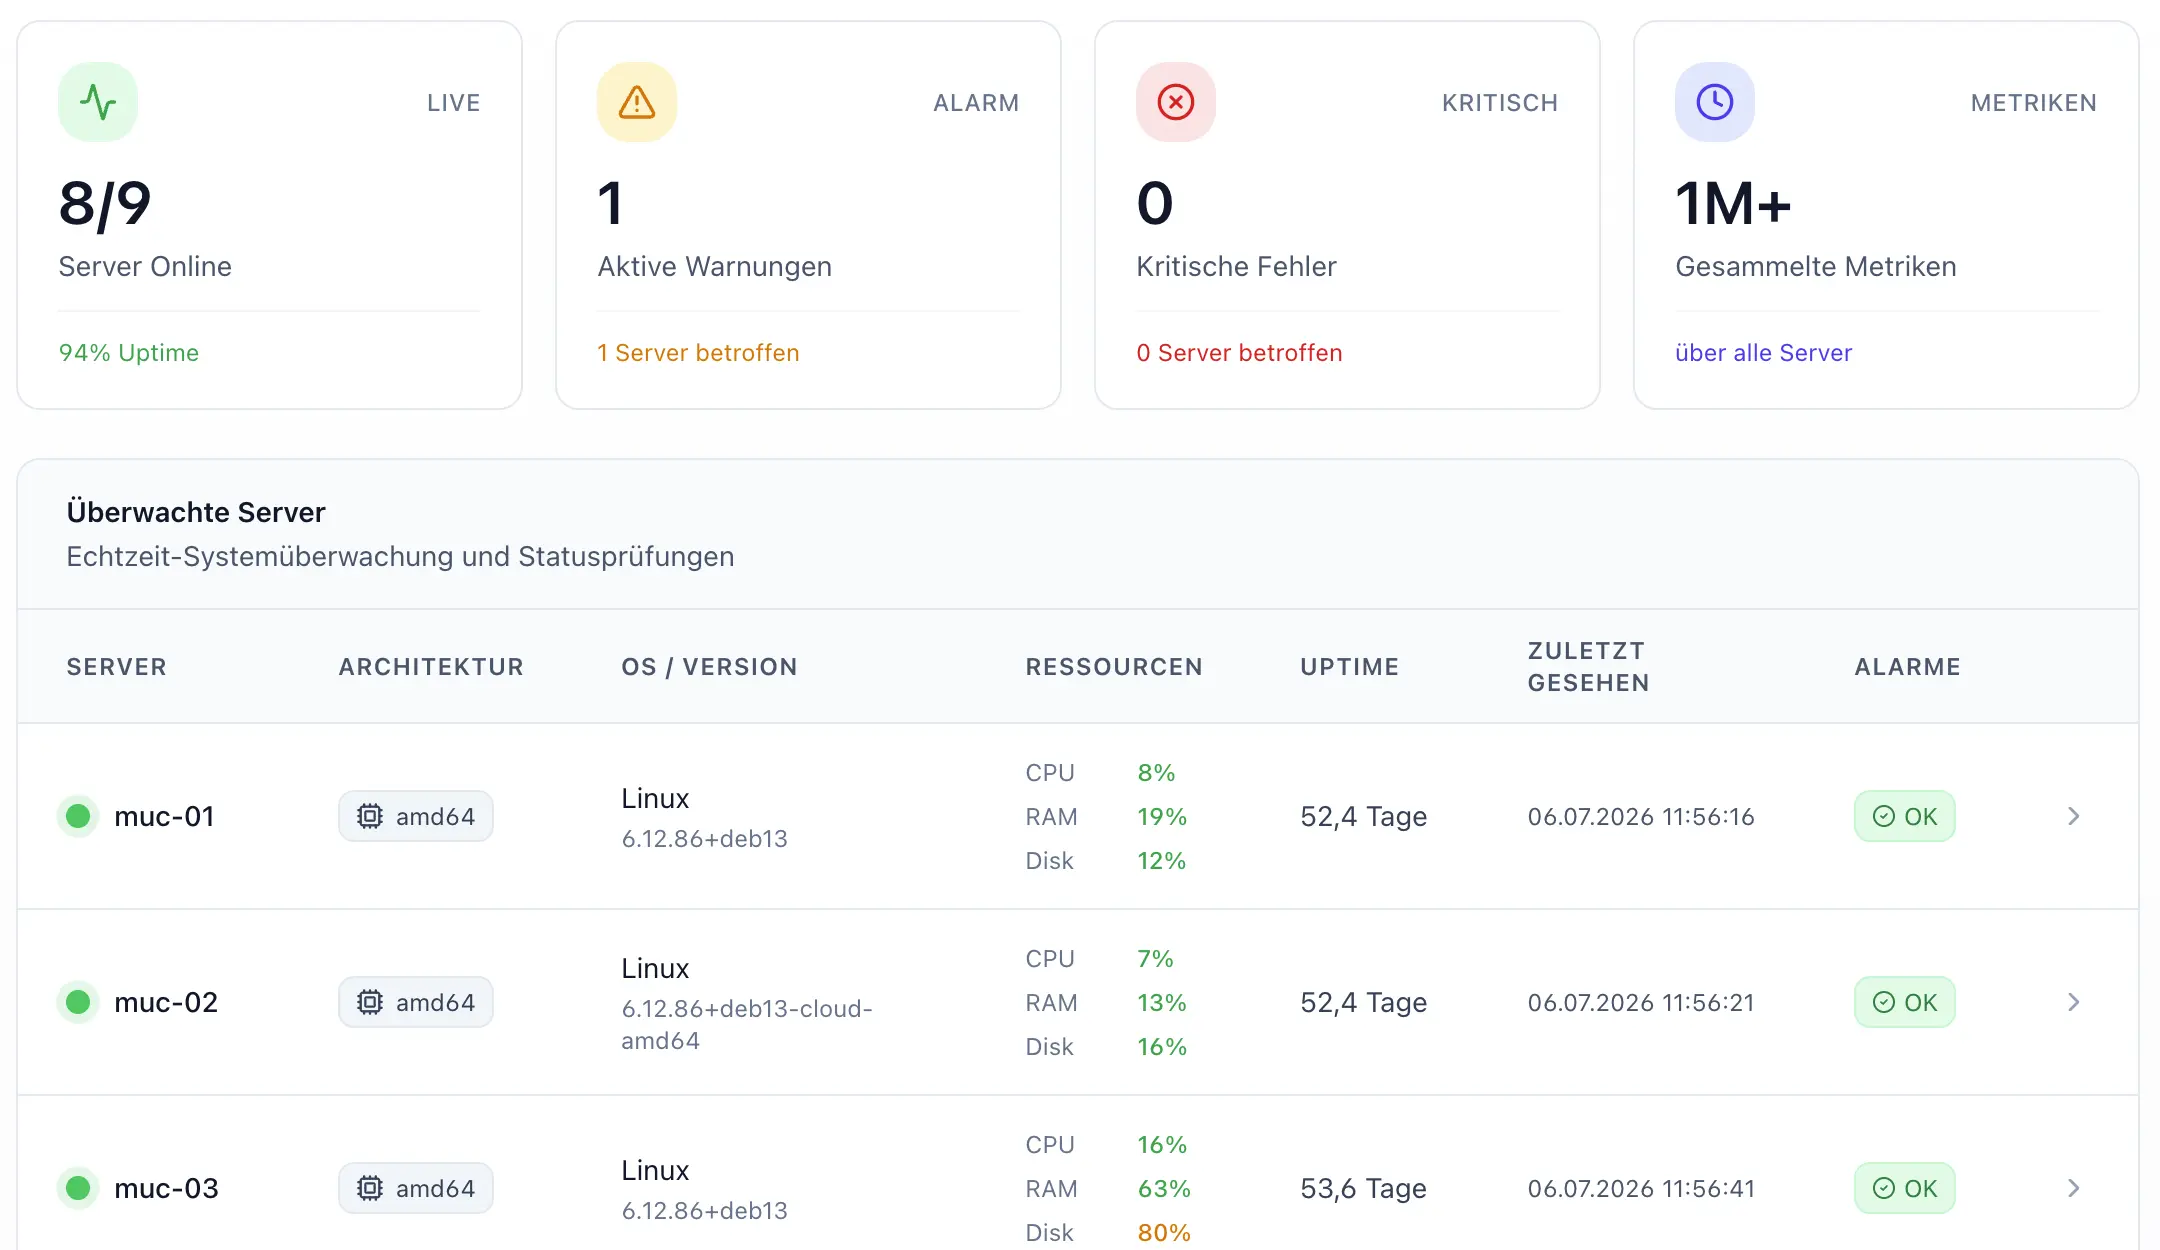2160x1250 pixels.
Task: Click the chip icon in muc-03's amd64 badge
Action: [x=370, y=1188]
